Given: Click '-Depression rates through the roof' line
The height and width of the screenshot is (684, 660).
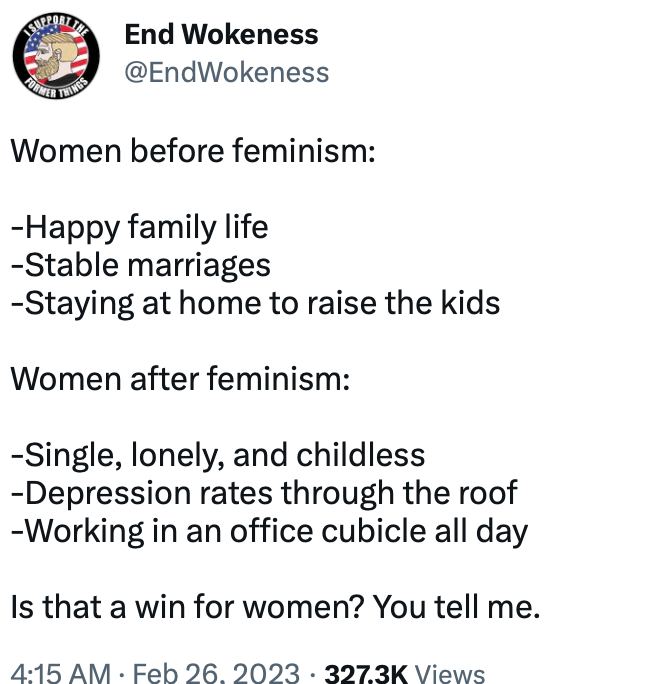Looking at the screenshot, I should click(x=264, y=493).
